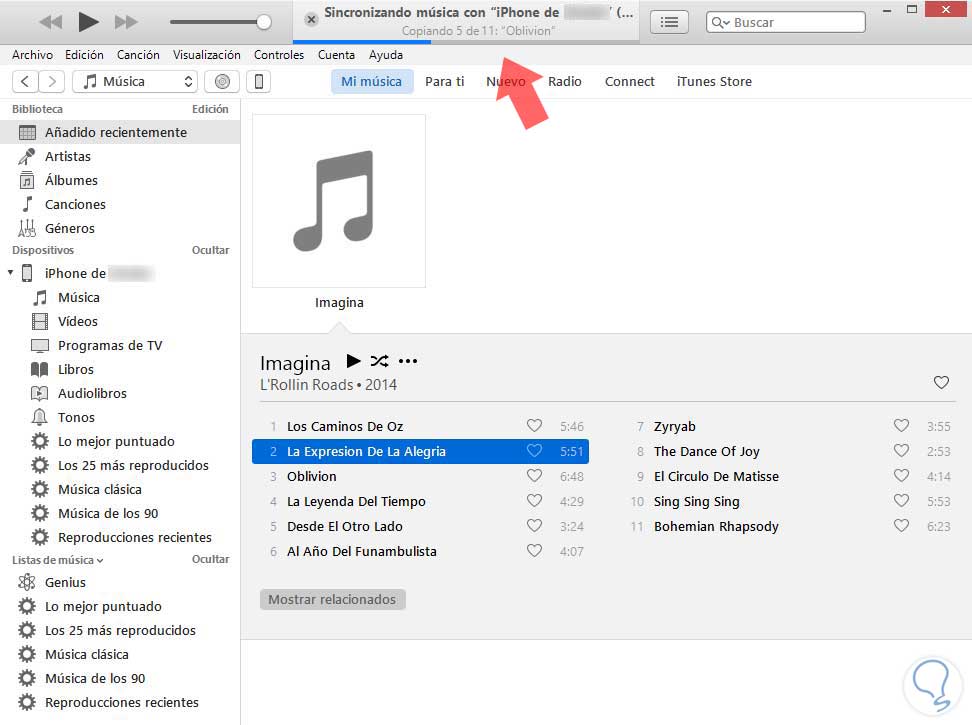Switch to the iTunes Store tab

(714, 82)
